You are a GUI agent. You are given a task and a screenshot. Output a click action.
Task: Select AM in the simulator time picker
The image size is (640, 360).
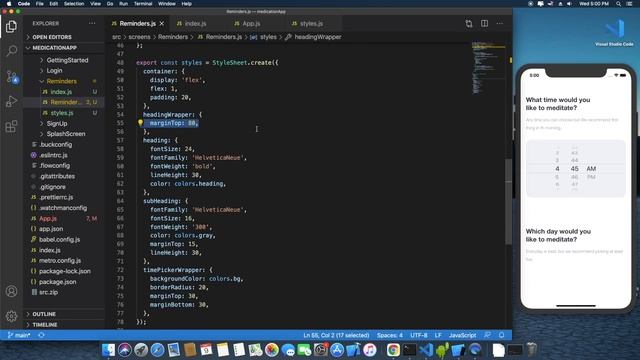591,169
